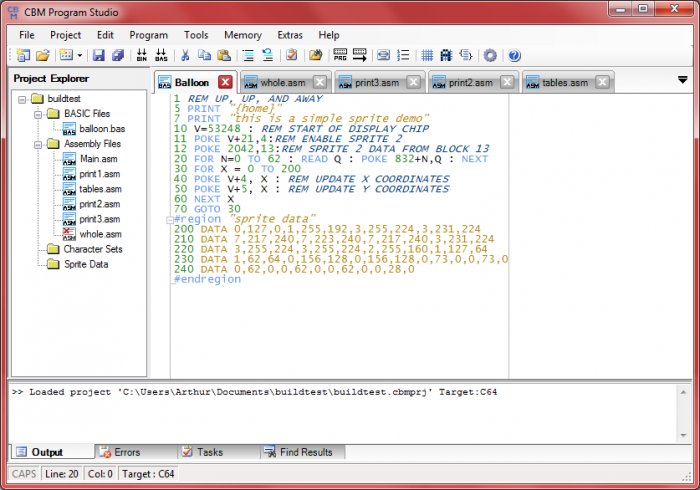Close the Balloon tab with red X
700x490 pixels.
(x=225, y=82)
